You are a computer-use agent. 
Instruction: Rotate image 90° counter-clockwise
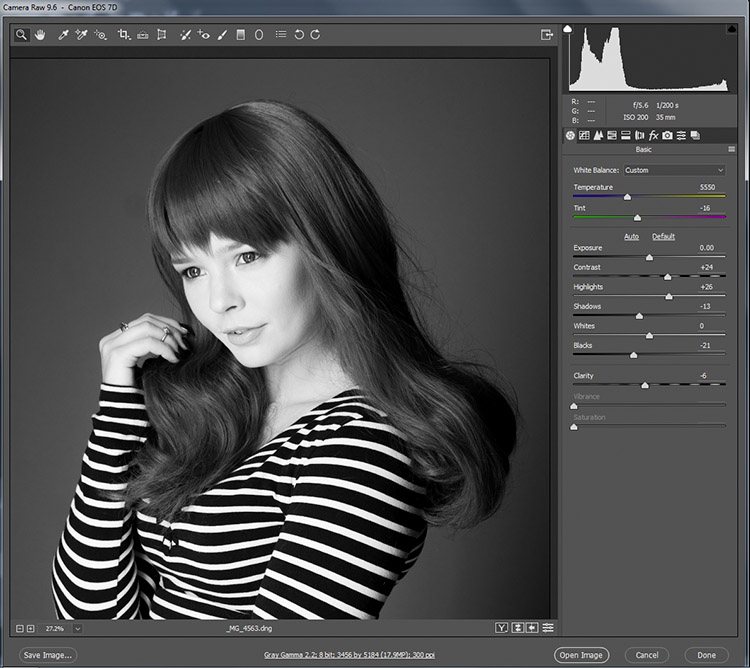tap(299, 34)
